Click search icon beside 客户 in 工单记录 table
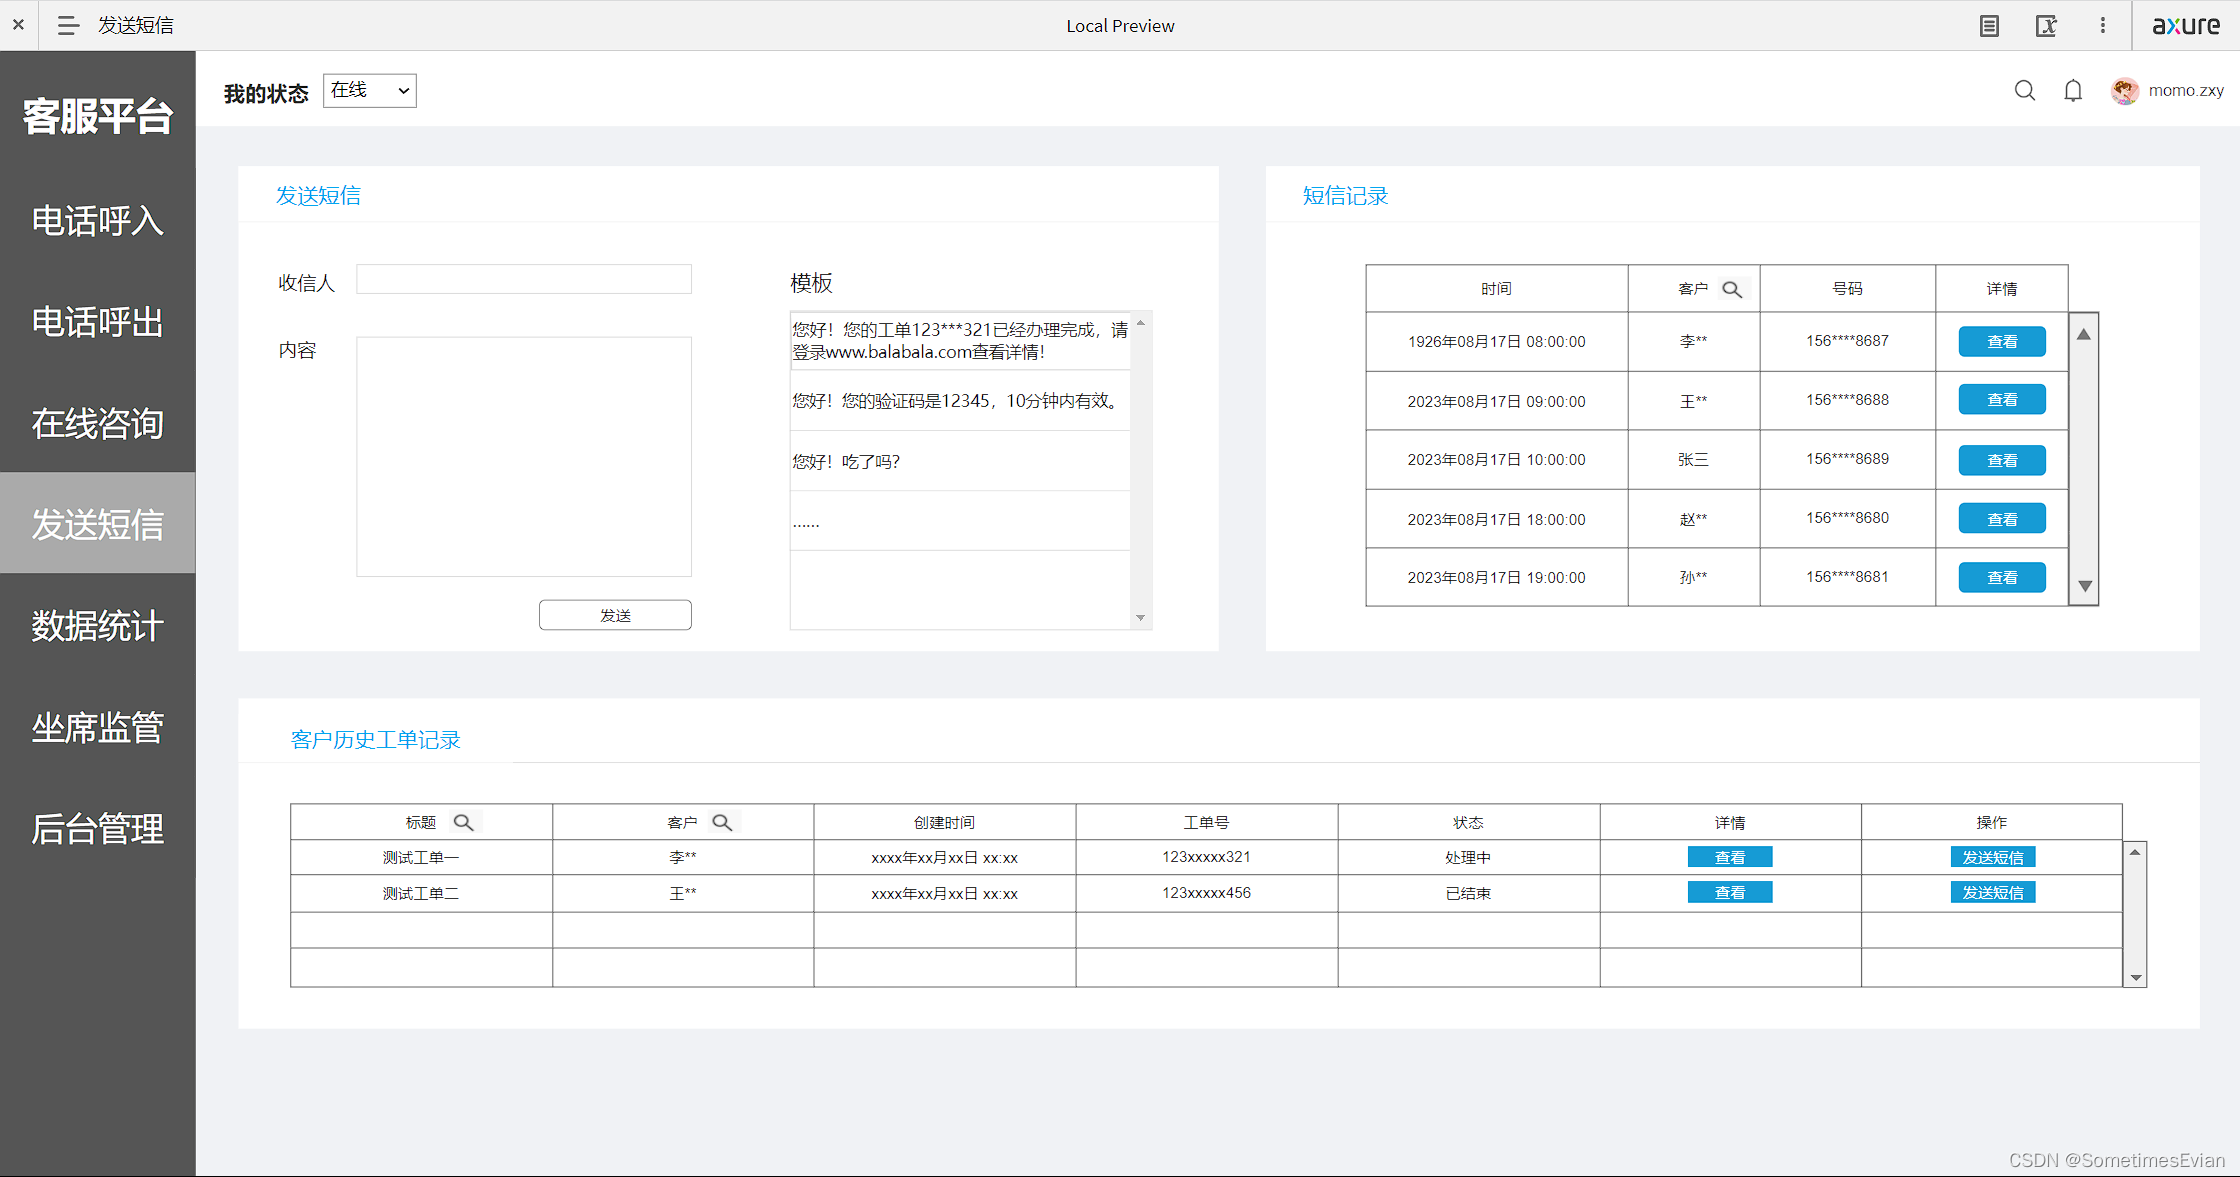This screenshot has height=1177, width=2240. point(722,822)
